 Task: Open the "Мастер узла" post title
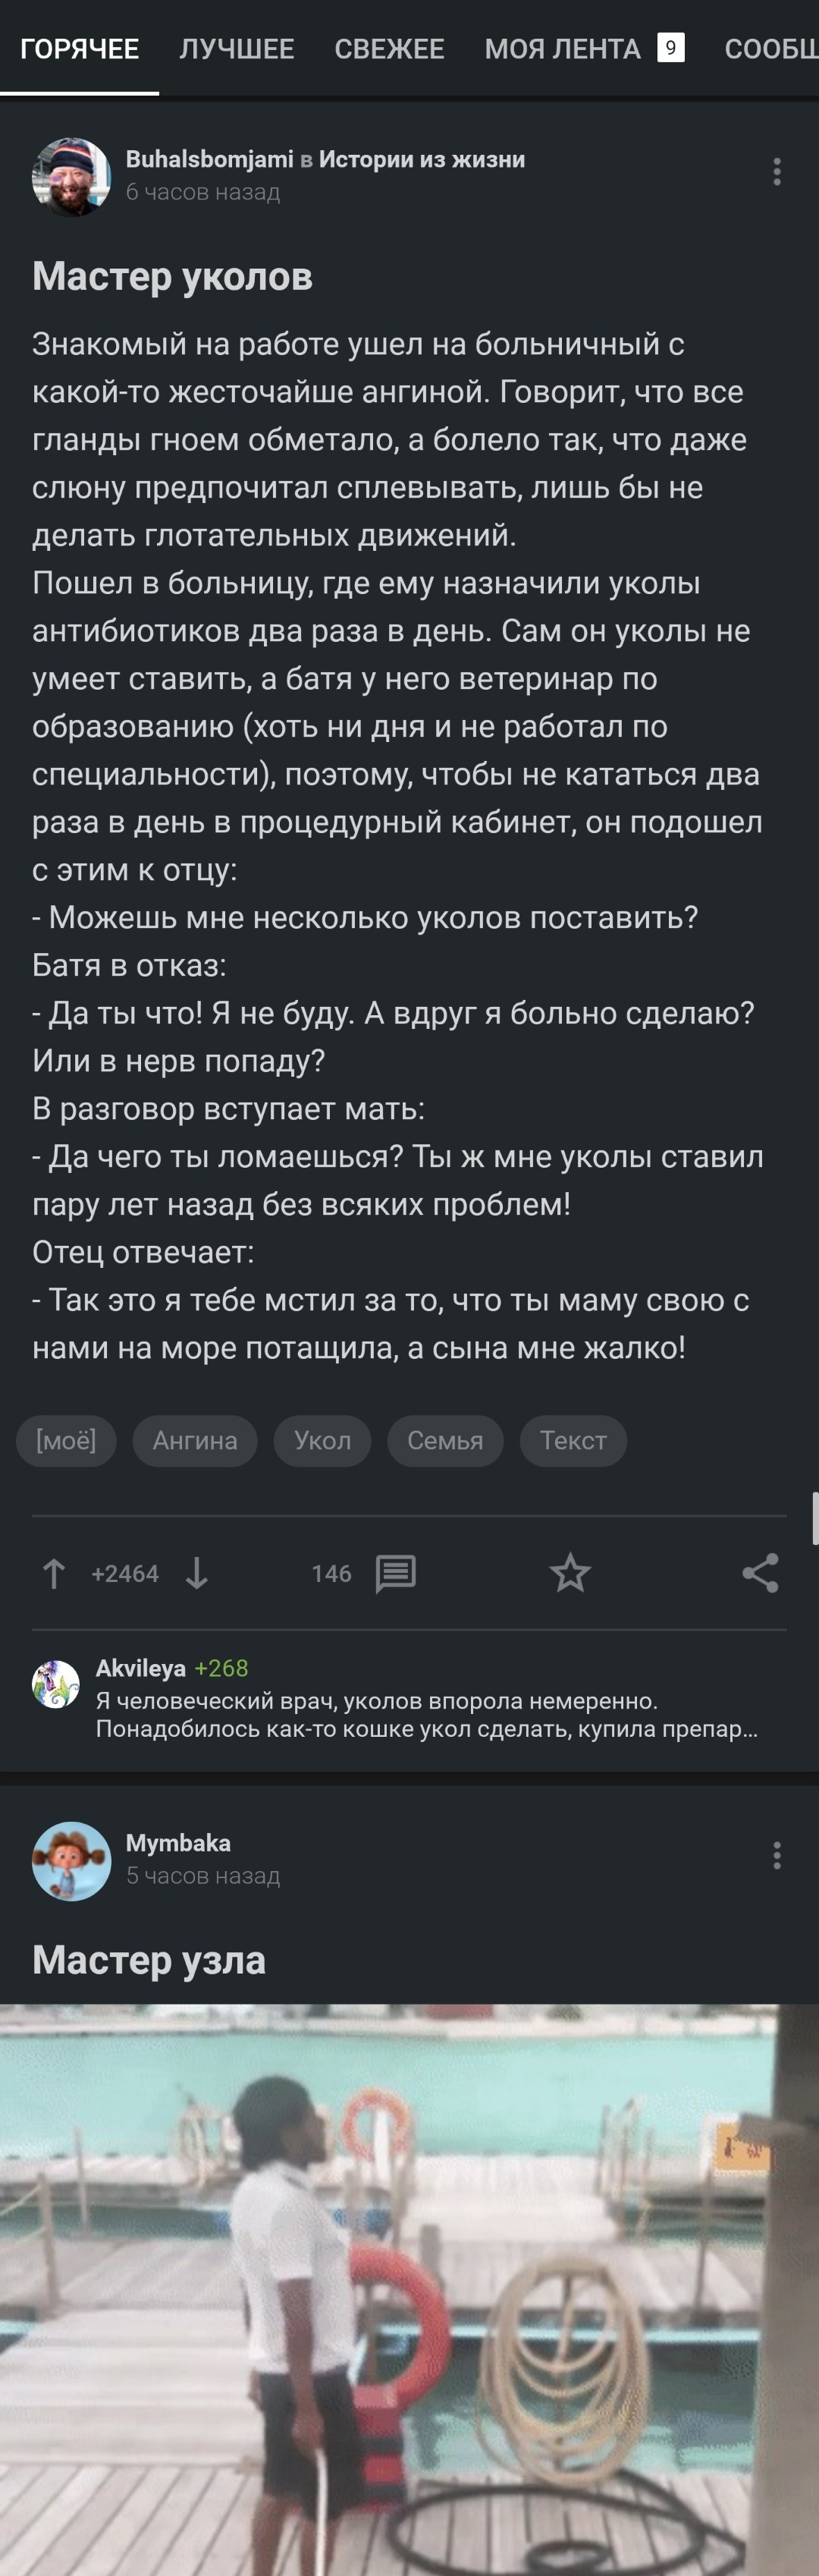[x=149, y=1960]
